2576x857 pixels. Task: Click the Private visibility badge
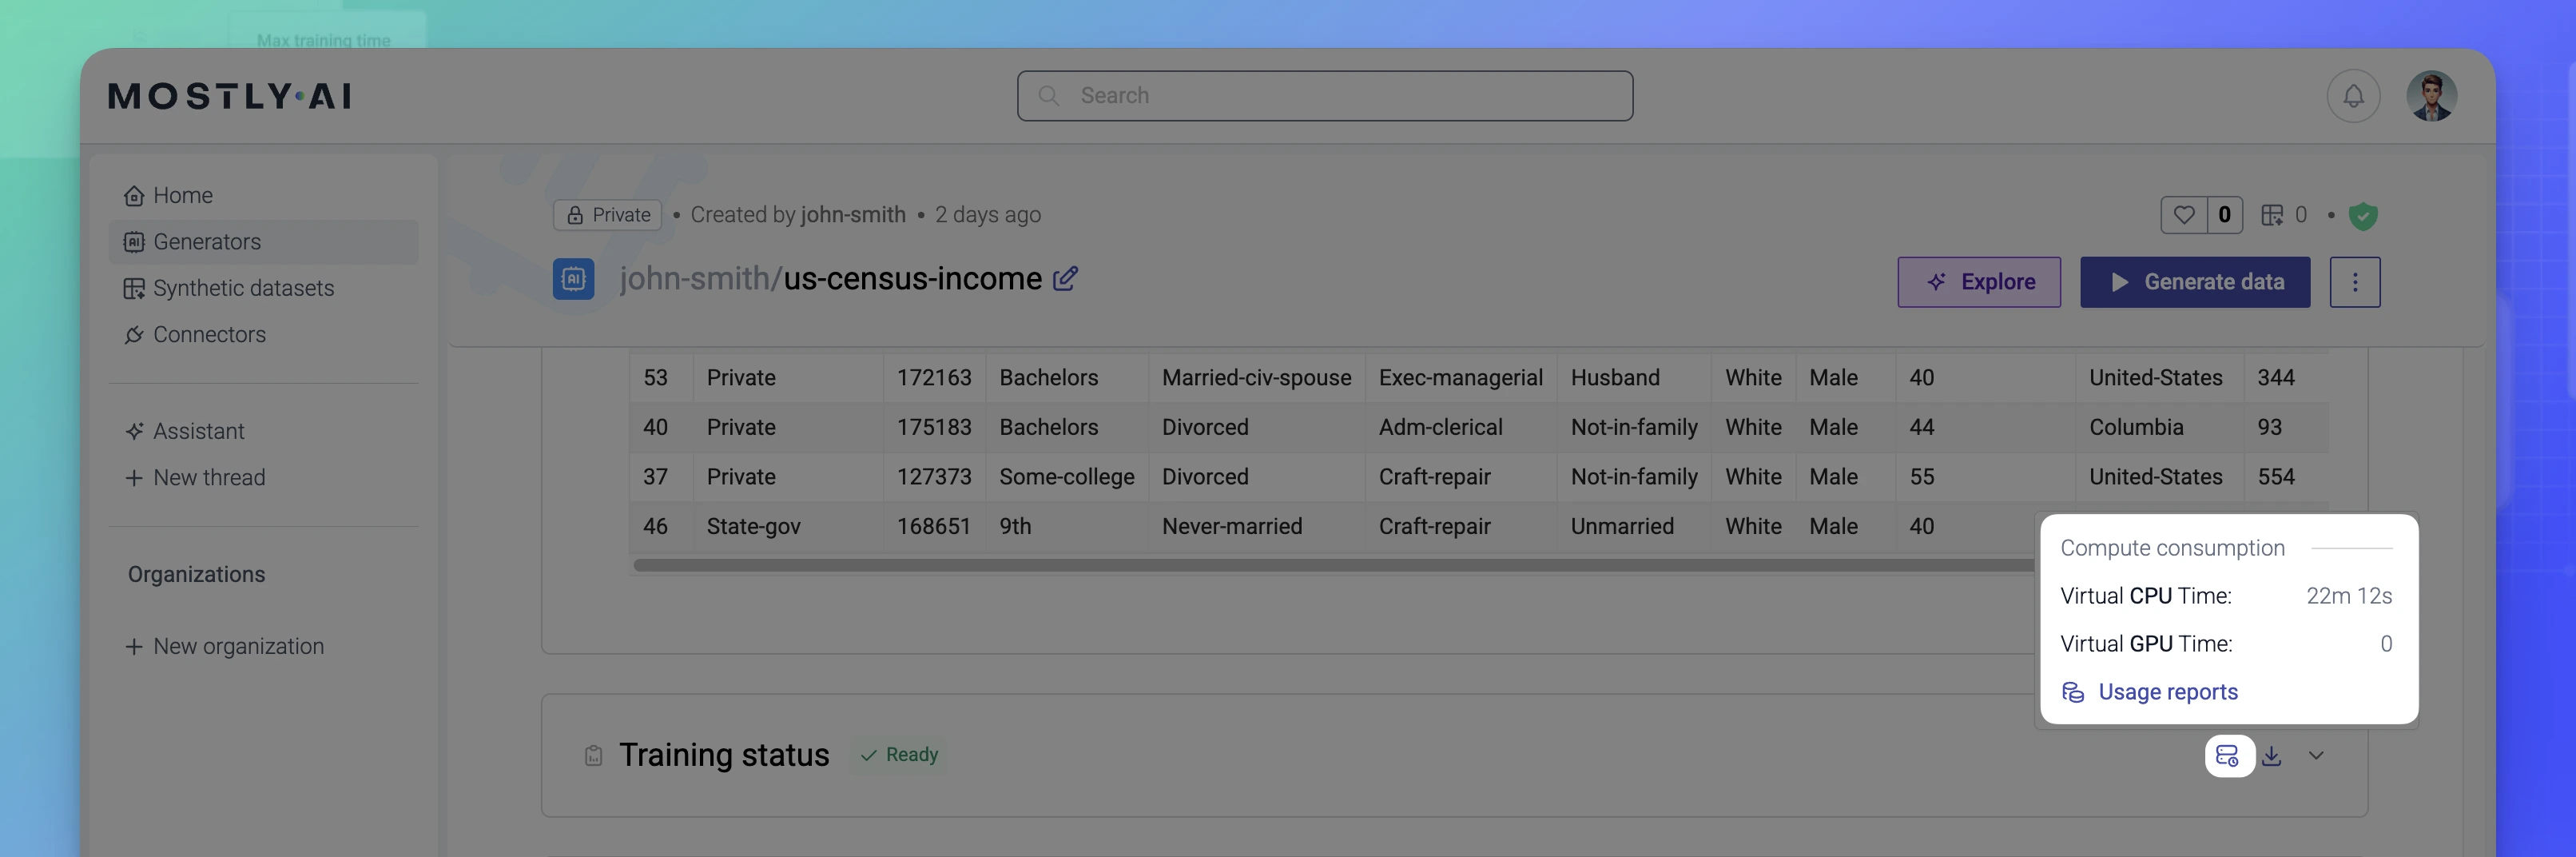(x=608, y=215)
